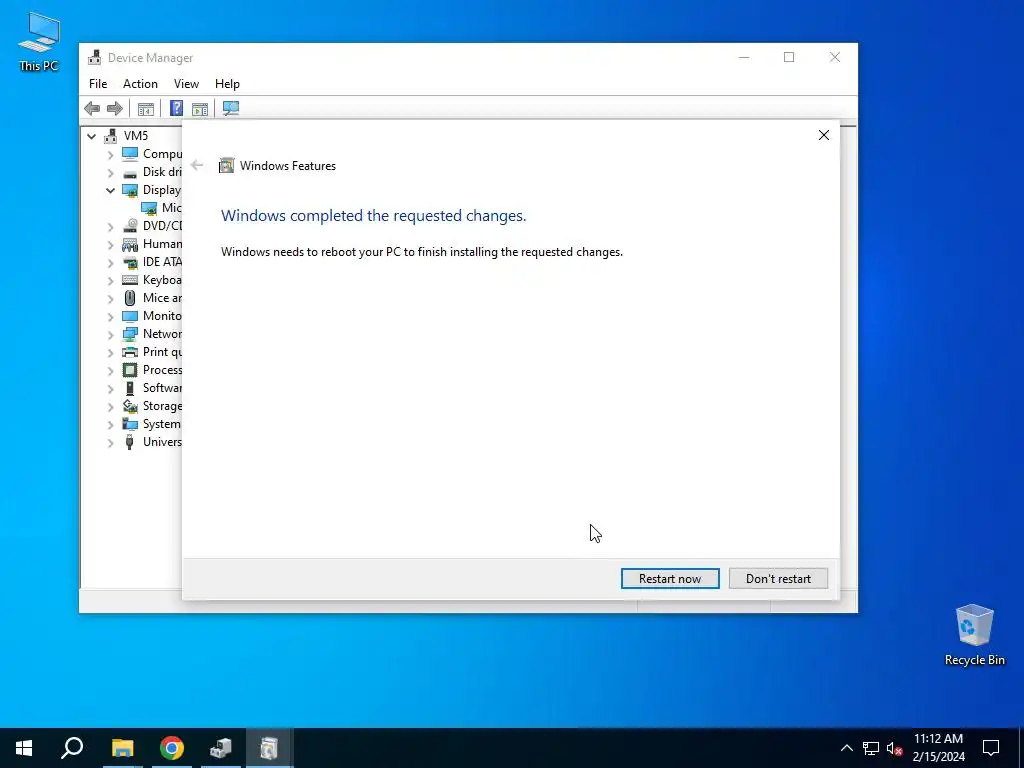The image size is (1024, 768).
Task: Click the Action pane toolbar icon
Action: pyautogui.click(x=200, y=108)
